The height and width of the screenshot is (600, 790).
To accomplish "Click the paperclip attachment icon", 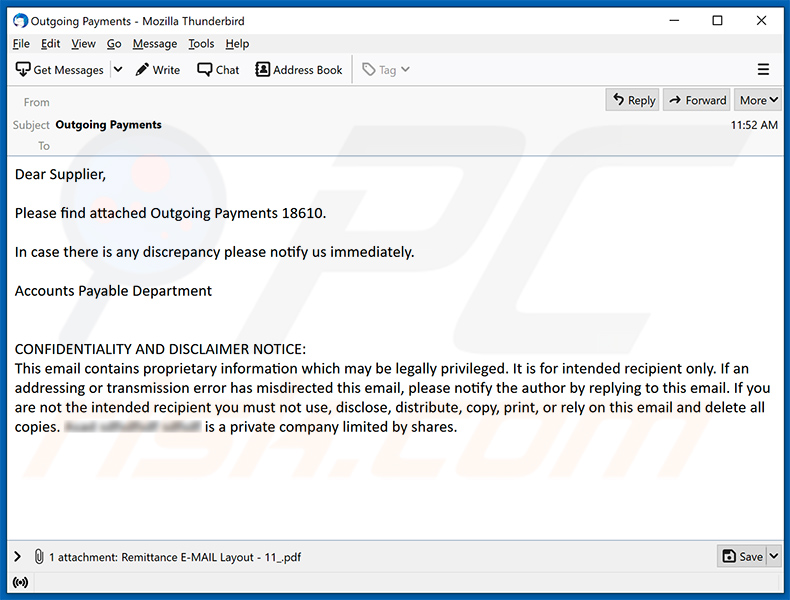I will click(x=38, y=557).
